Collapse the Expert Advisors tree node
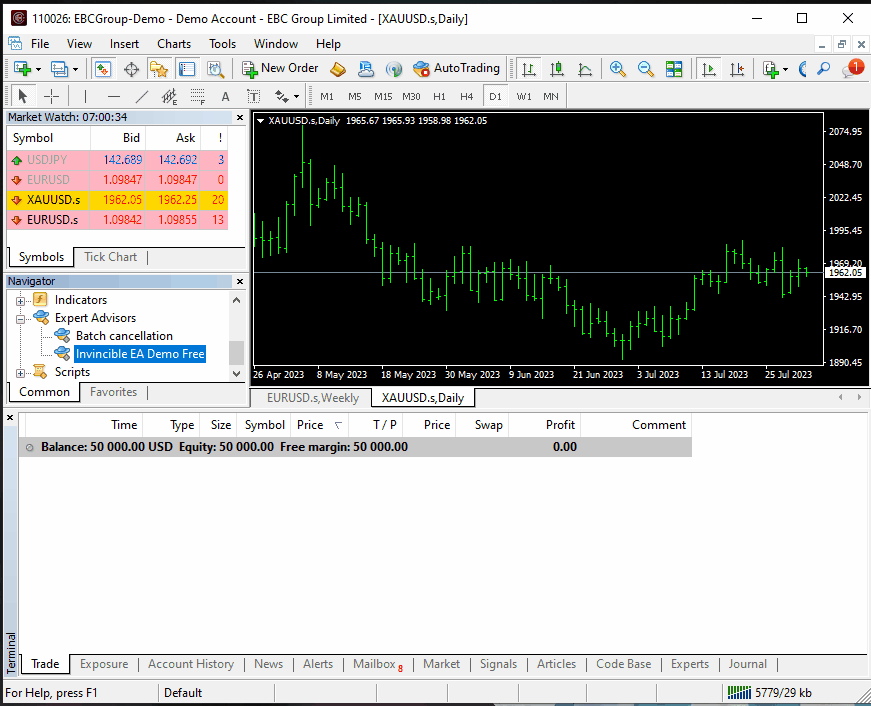Image resolution: width=871 pixels, height=706 pixels. (x=20, y=318)
